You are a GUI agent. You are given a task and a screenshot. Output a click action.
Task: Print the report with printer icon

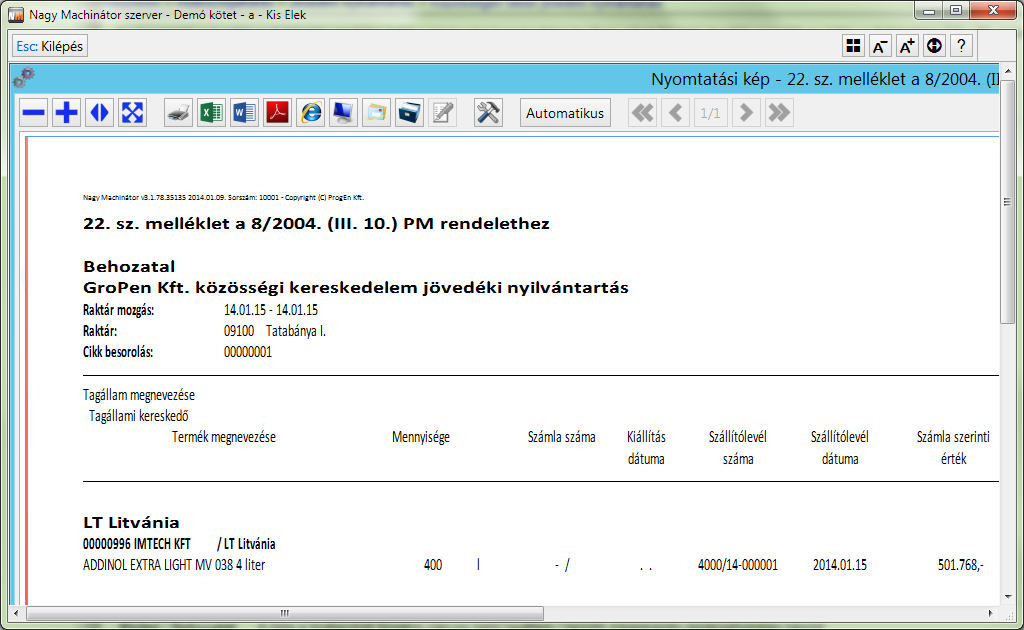coord(178,113)
